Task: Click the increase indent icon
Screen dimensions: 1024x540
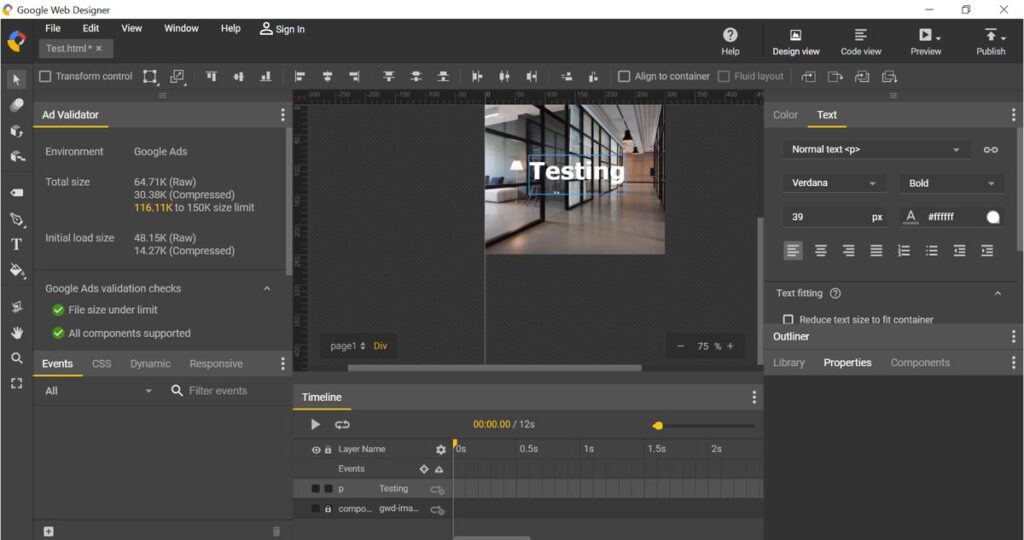Action: coord(987,251)
